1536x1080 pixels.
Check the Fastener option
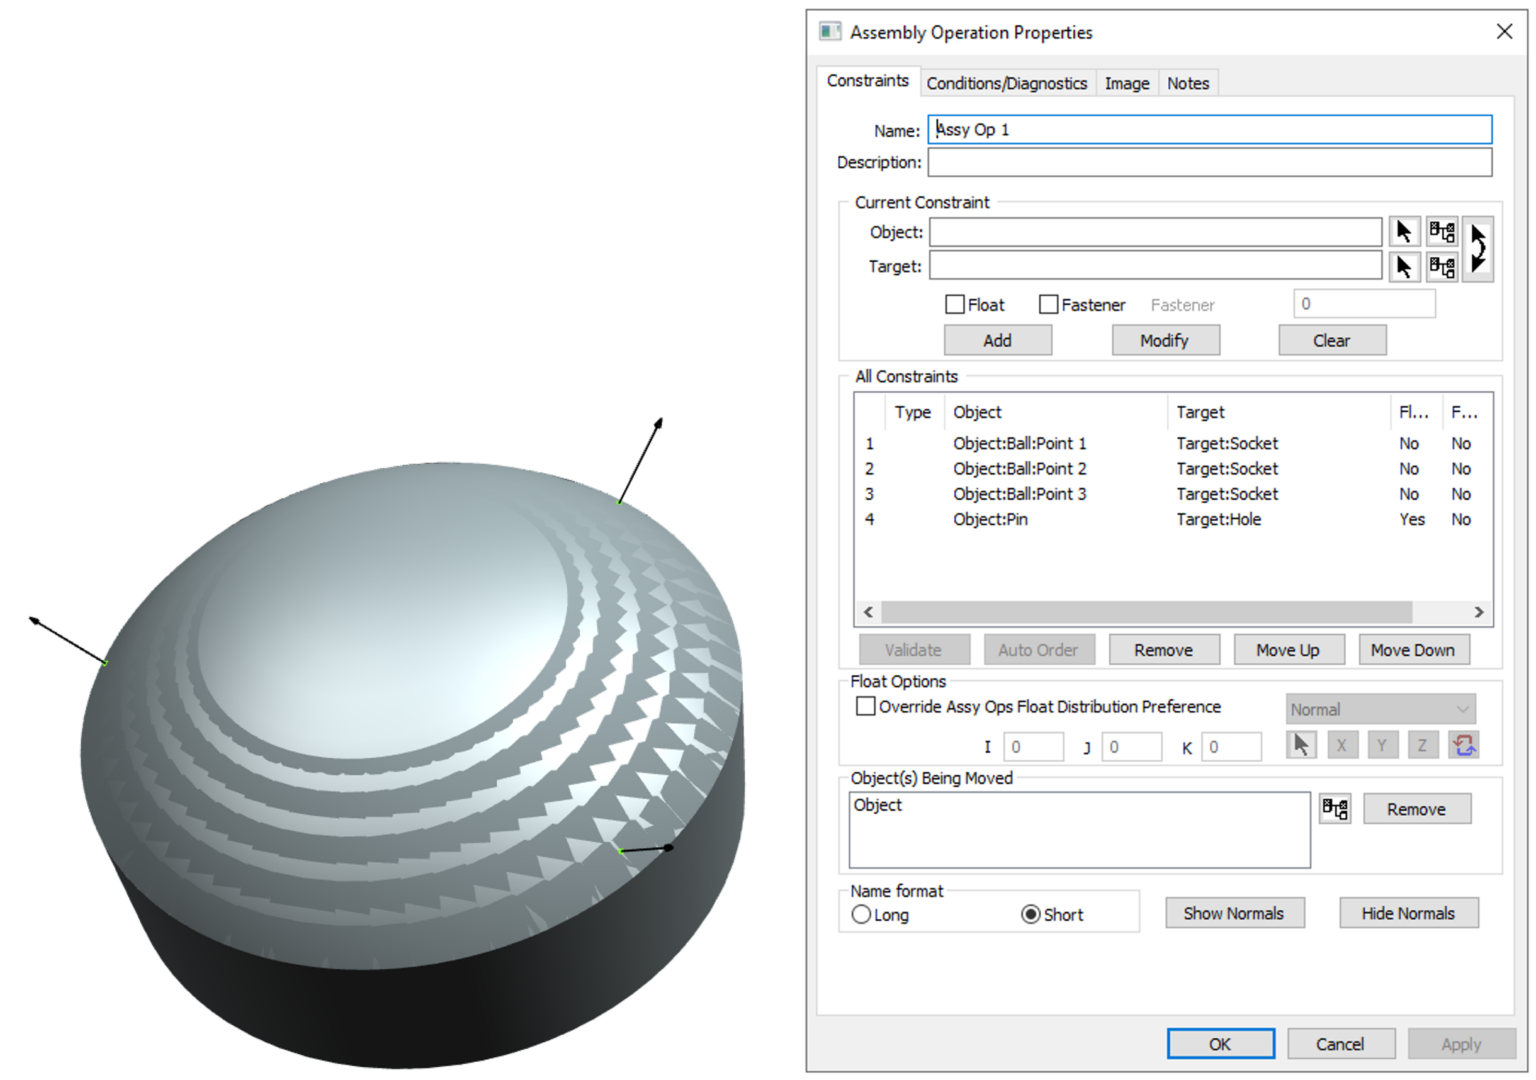pyautogui.click(x=1048, y=304)
